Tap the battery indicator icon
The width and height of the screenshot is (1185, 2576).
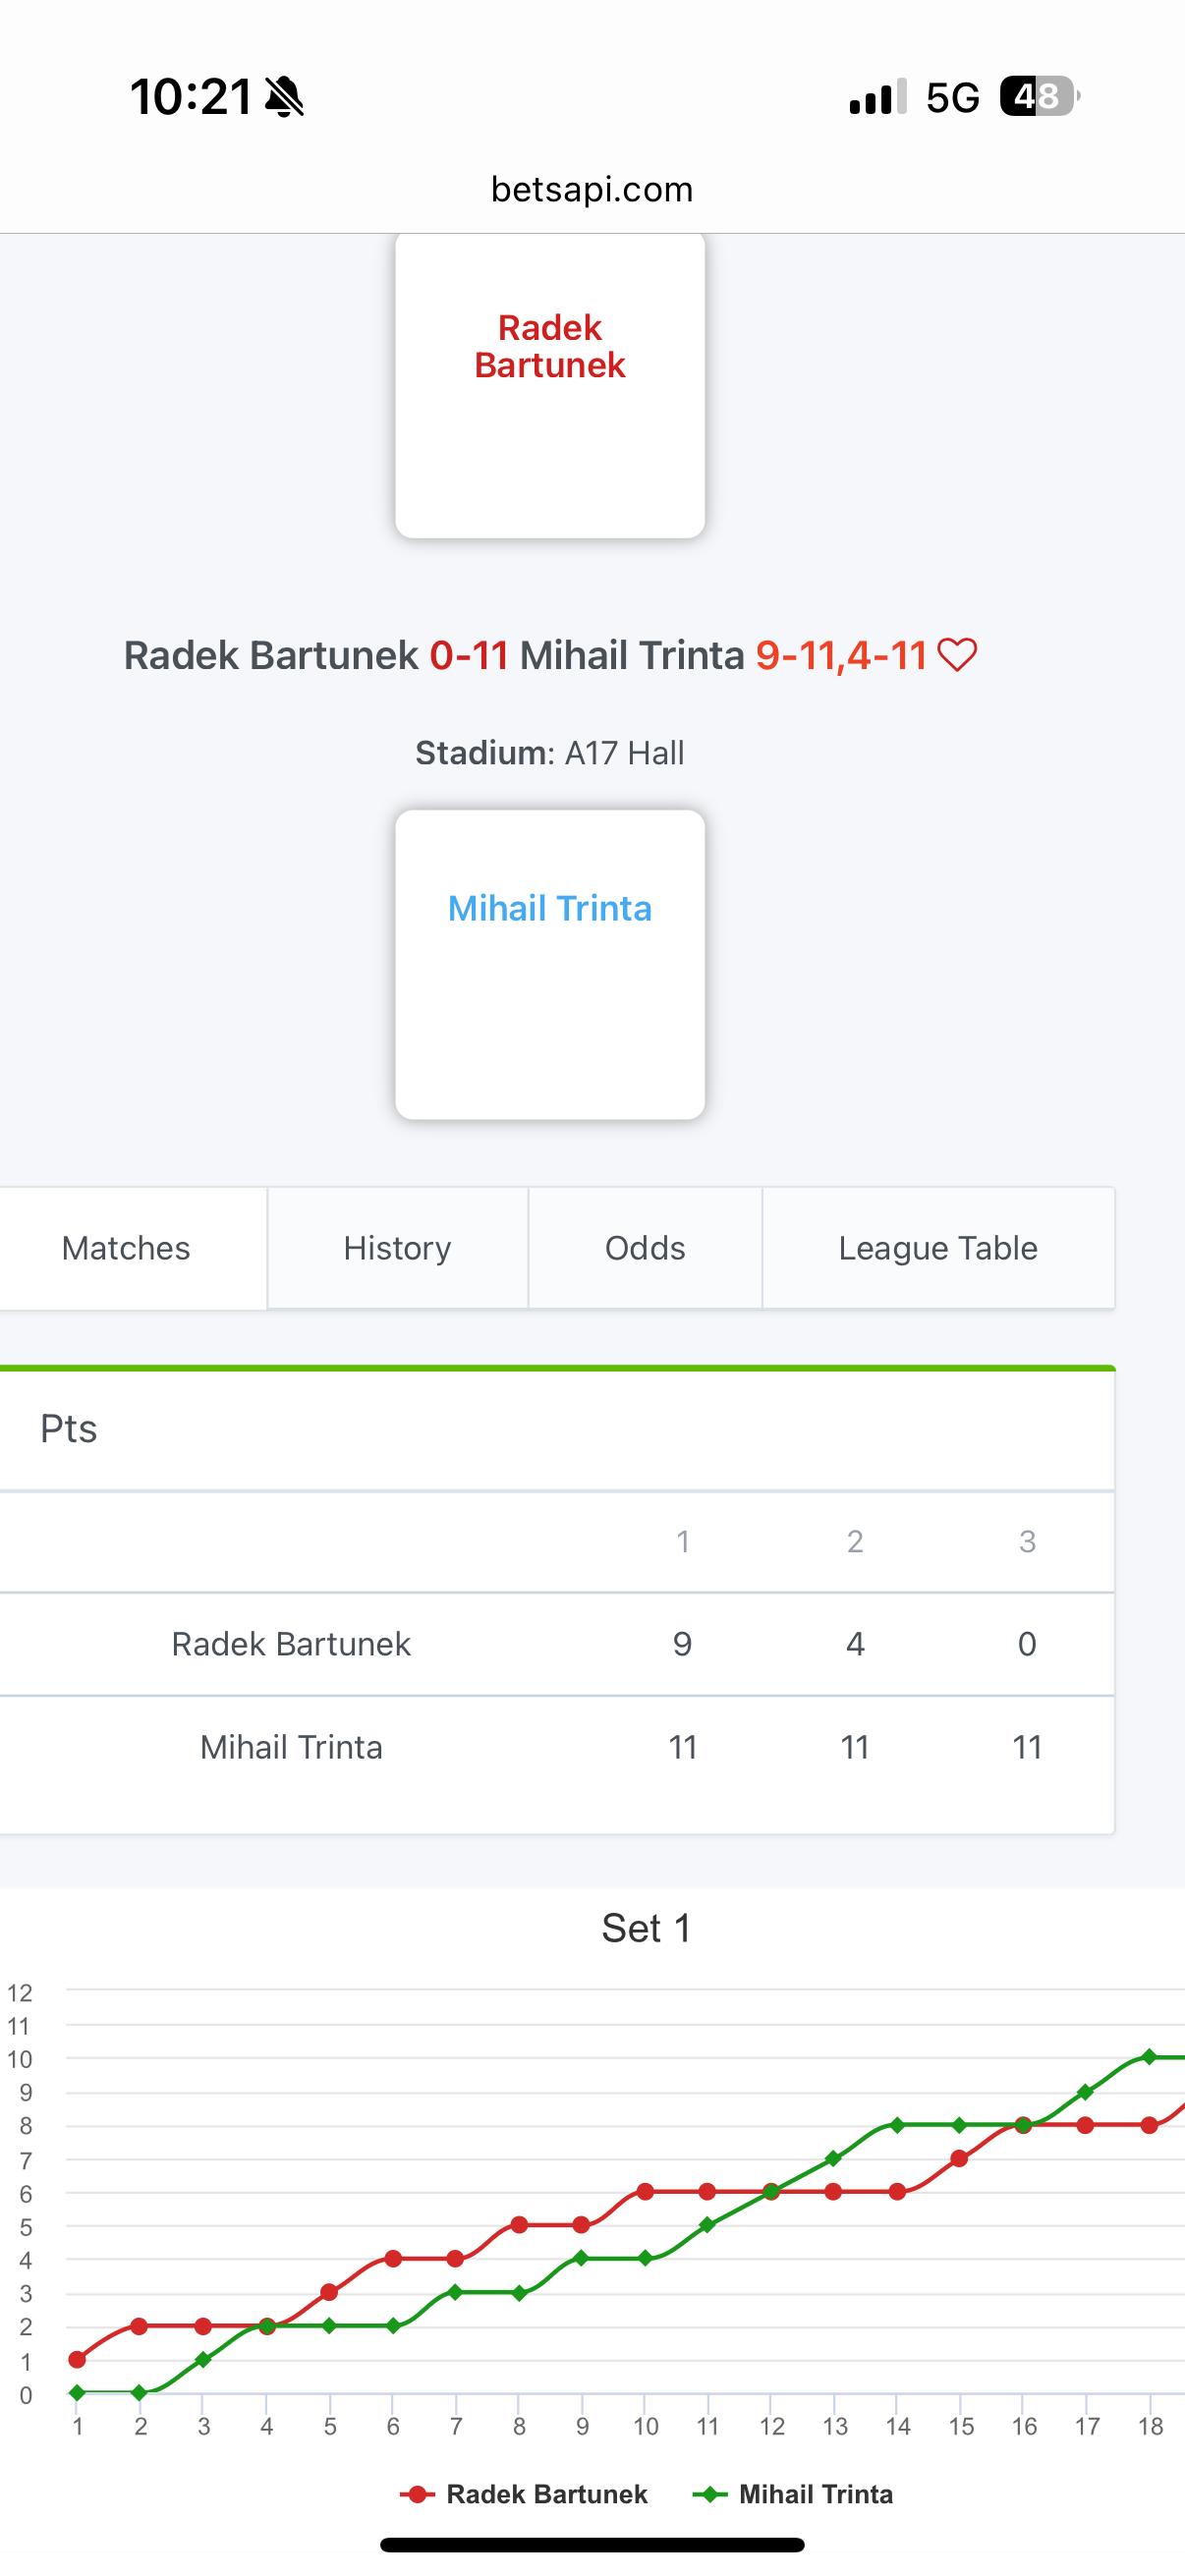1038,97
